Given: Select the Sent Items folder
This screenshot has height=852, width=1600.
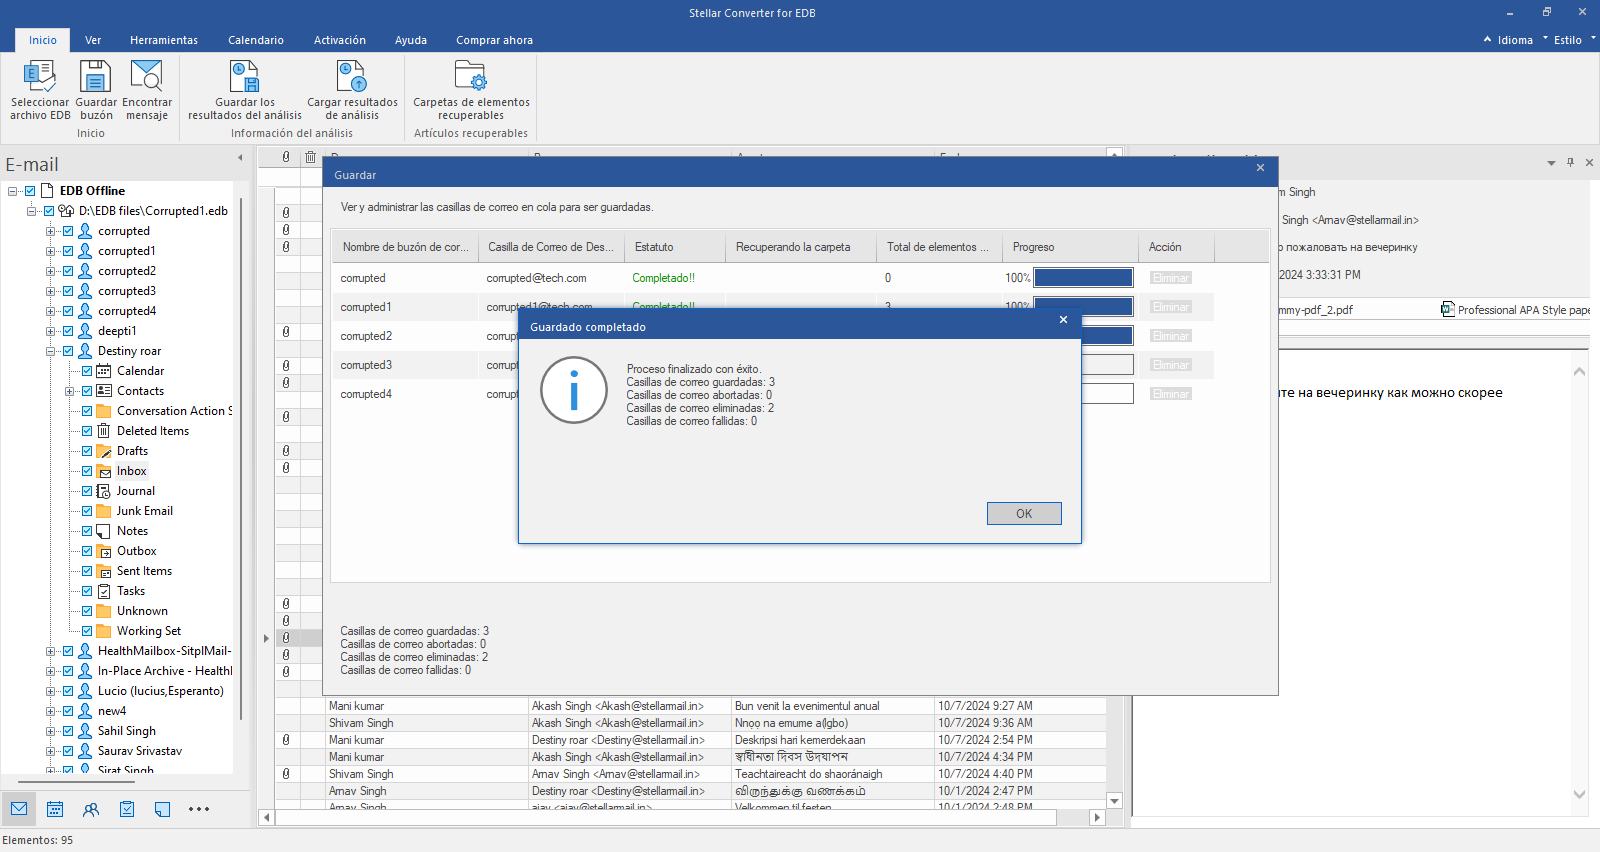Looking at the screenshot, I should pyautogui.click(x=144, y=571).
